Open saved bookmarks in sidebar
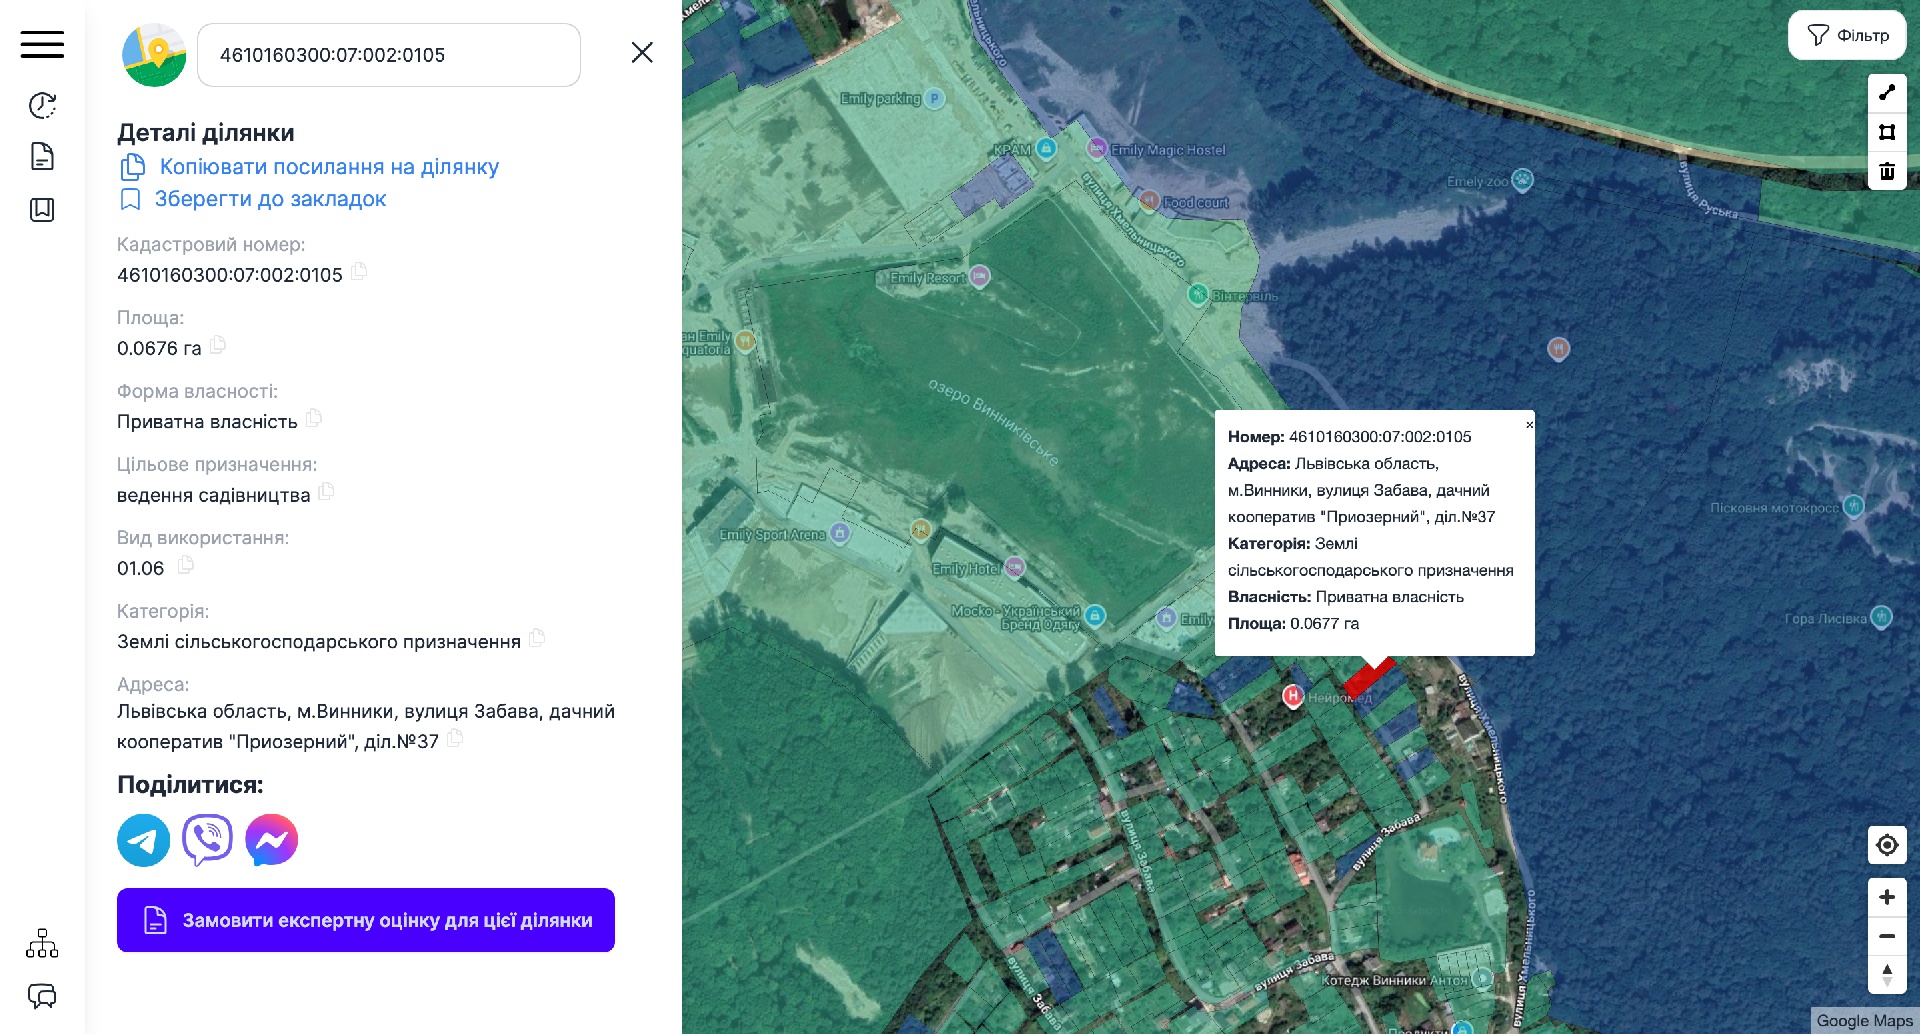The width and height of the screenshot is (1920, 1034). pyautogui.click(x=42, y=209)
